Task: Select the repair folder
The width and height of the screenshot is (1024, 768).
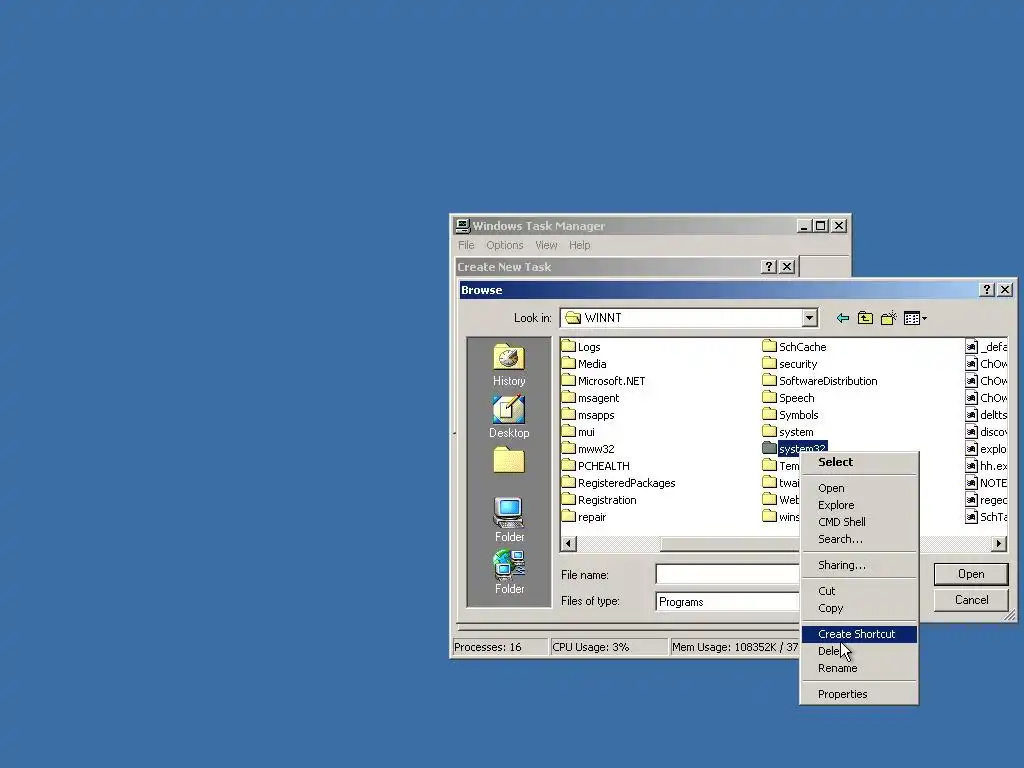Action: (584, 517)
